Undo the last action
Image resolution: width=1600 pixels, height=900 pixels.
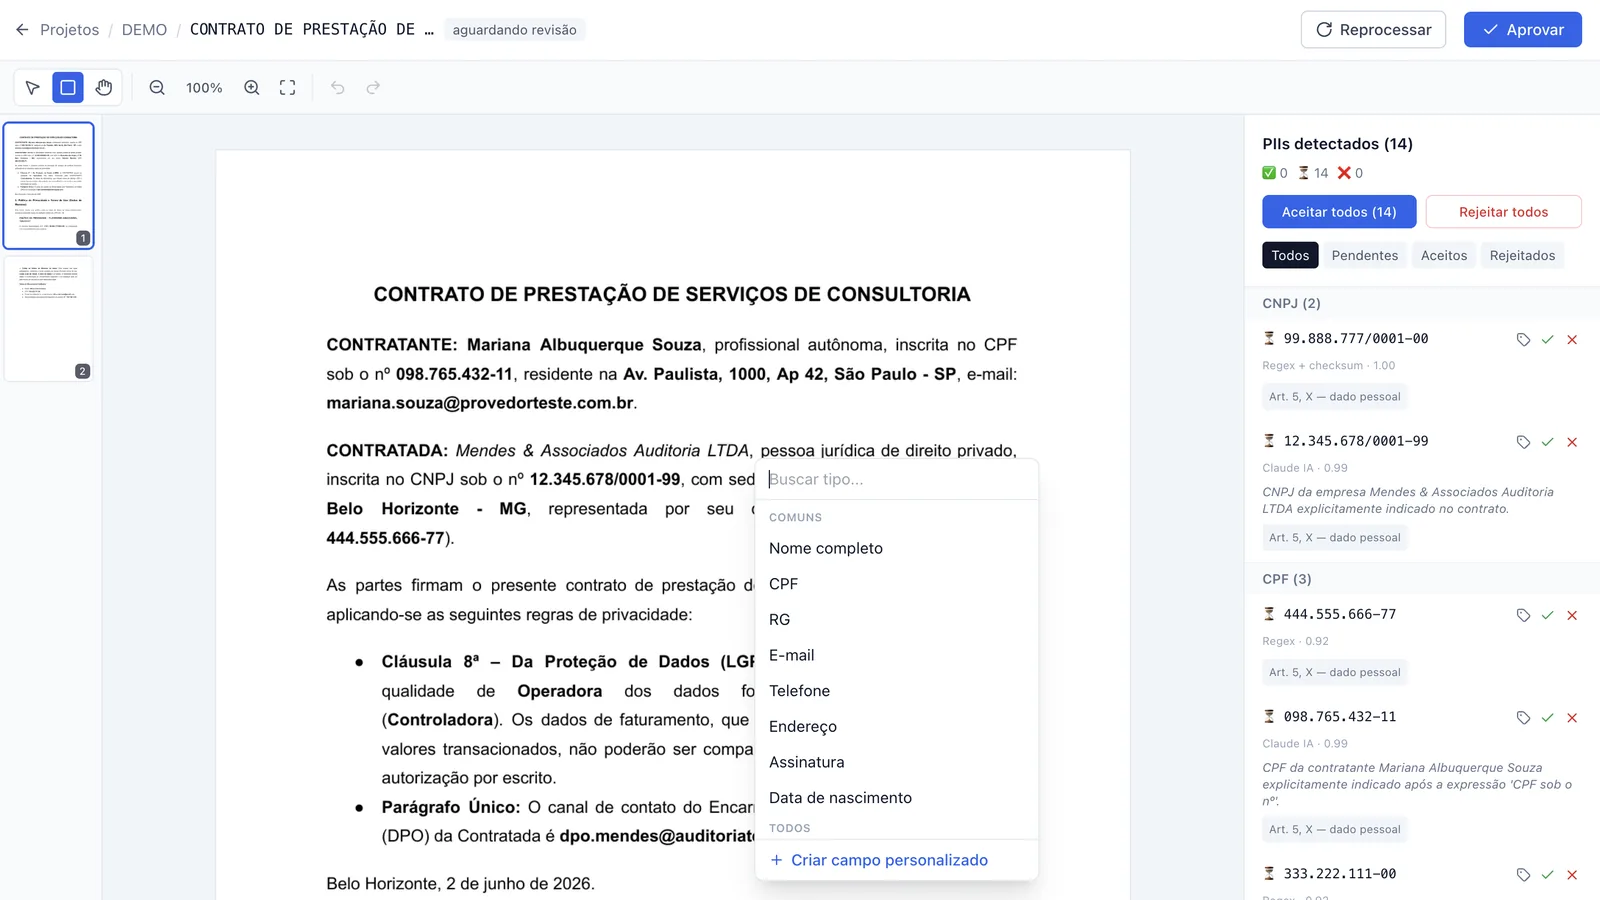338,88
